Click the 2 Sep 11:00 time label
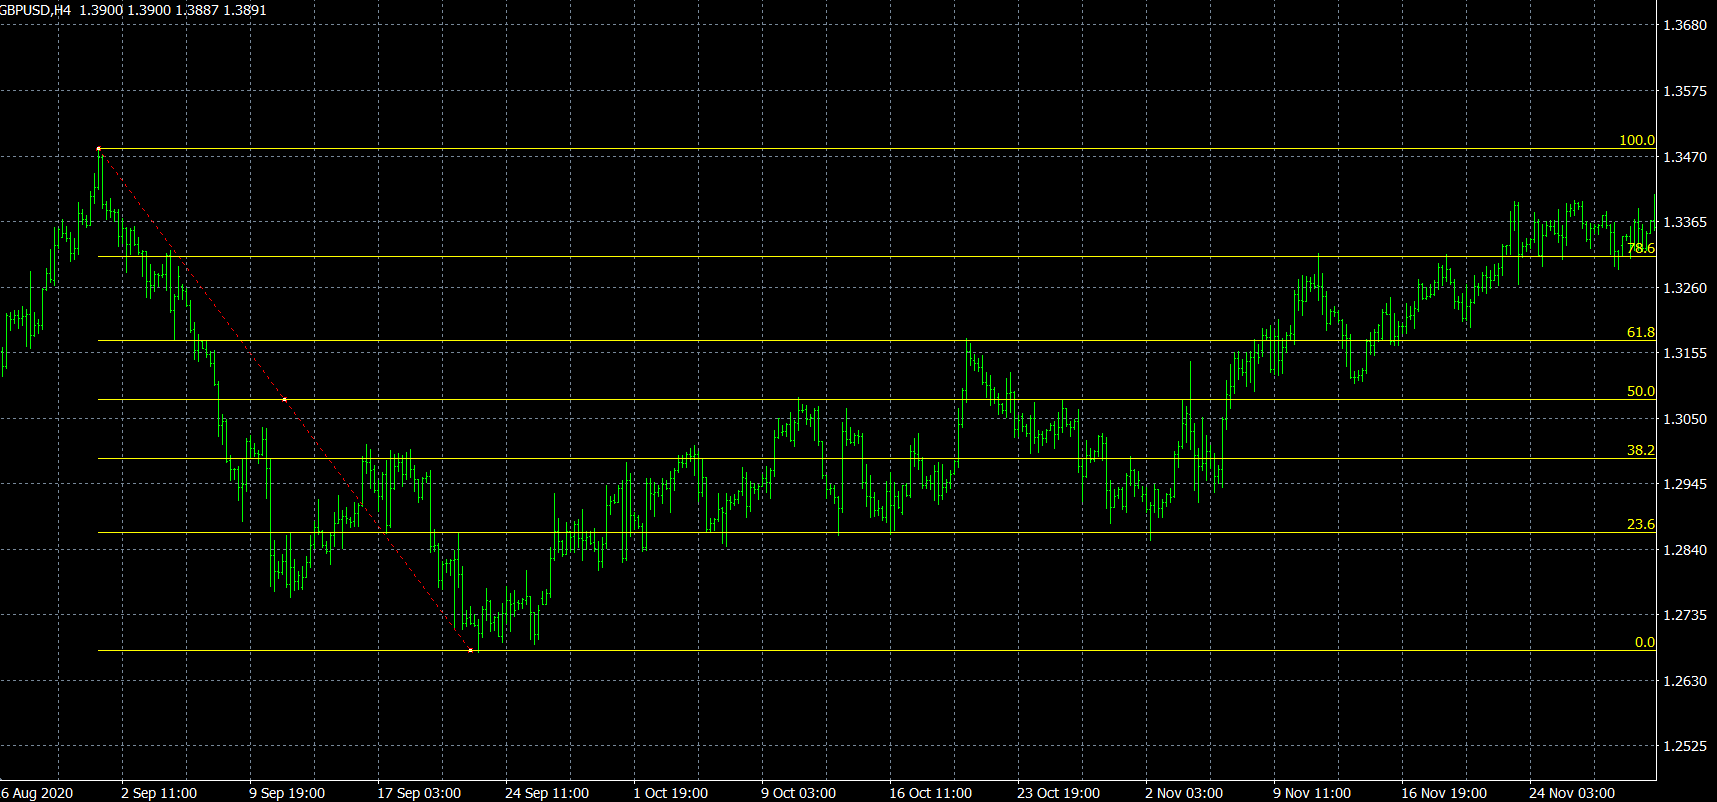1717x802 pixels. click(x=159, y=793)
